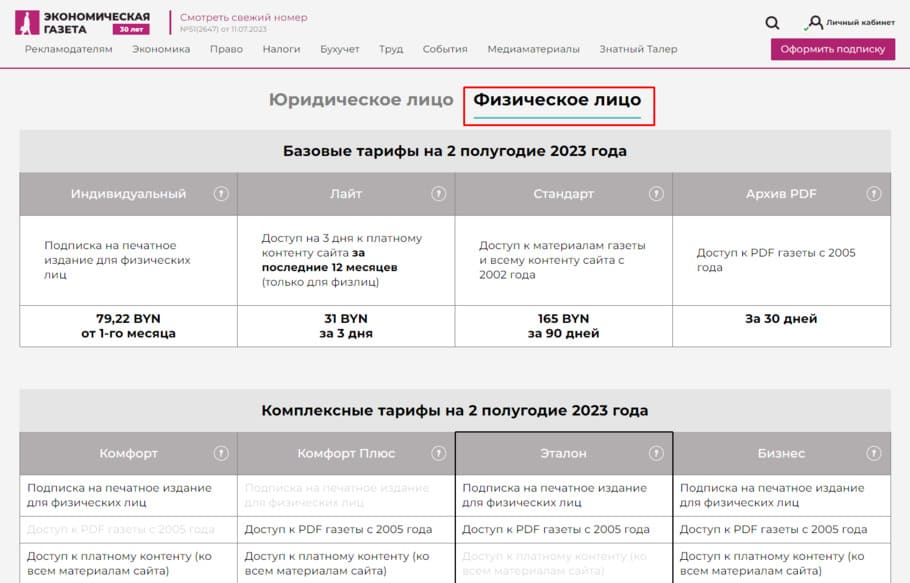
Task: Select the Физическое лицо tab
Action: click(x=557, y=100)
